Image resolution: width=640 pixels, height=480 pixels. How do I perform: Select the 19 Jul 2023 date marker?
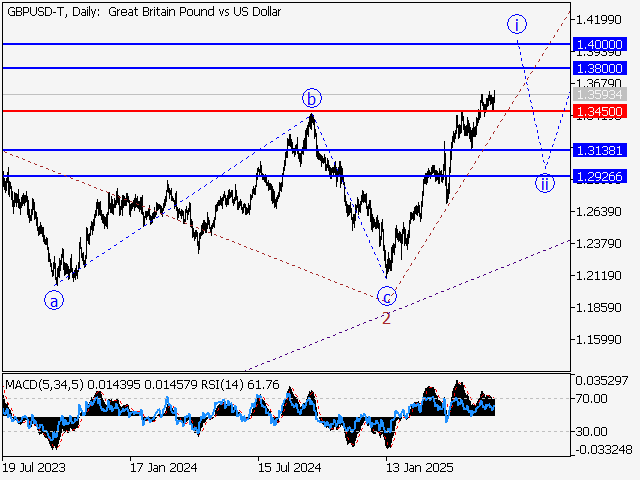coord(36,467)
